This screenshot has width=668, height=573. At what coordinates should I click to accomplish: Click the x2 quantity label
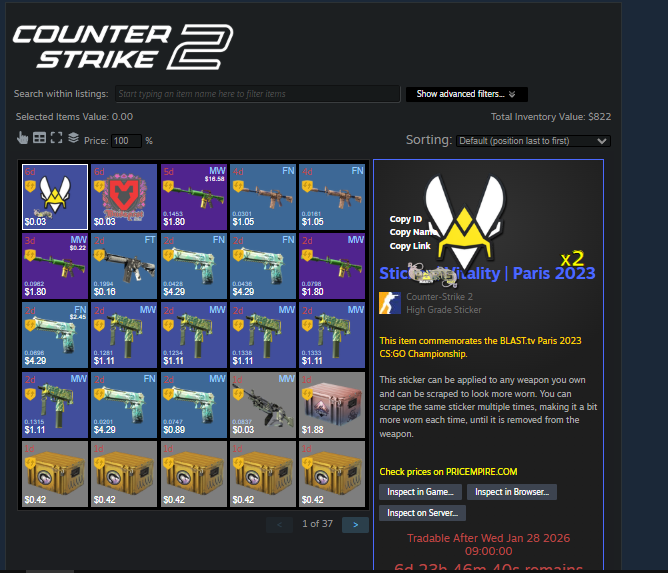click(572, 259)
